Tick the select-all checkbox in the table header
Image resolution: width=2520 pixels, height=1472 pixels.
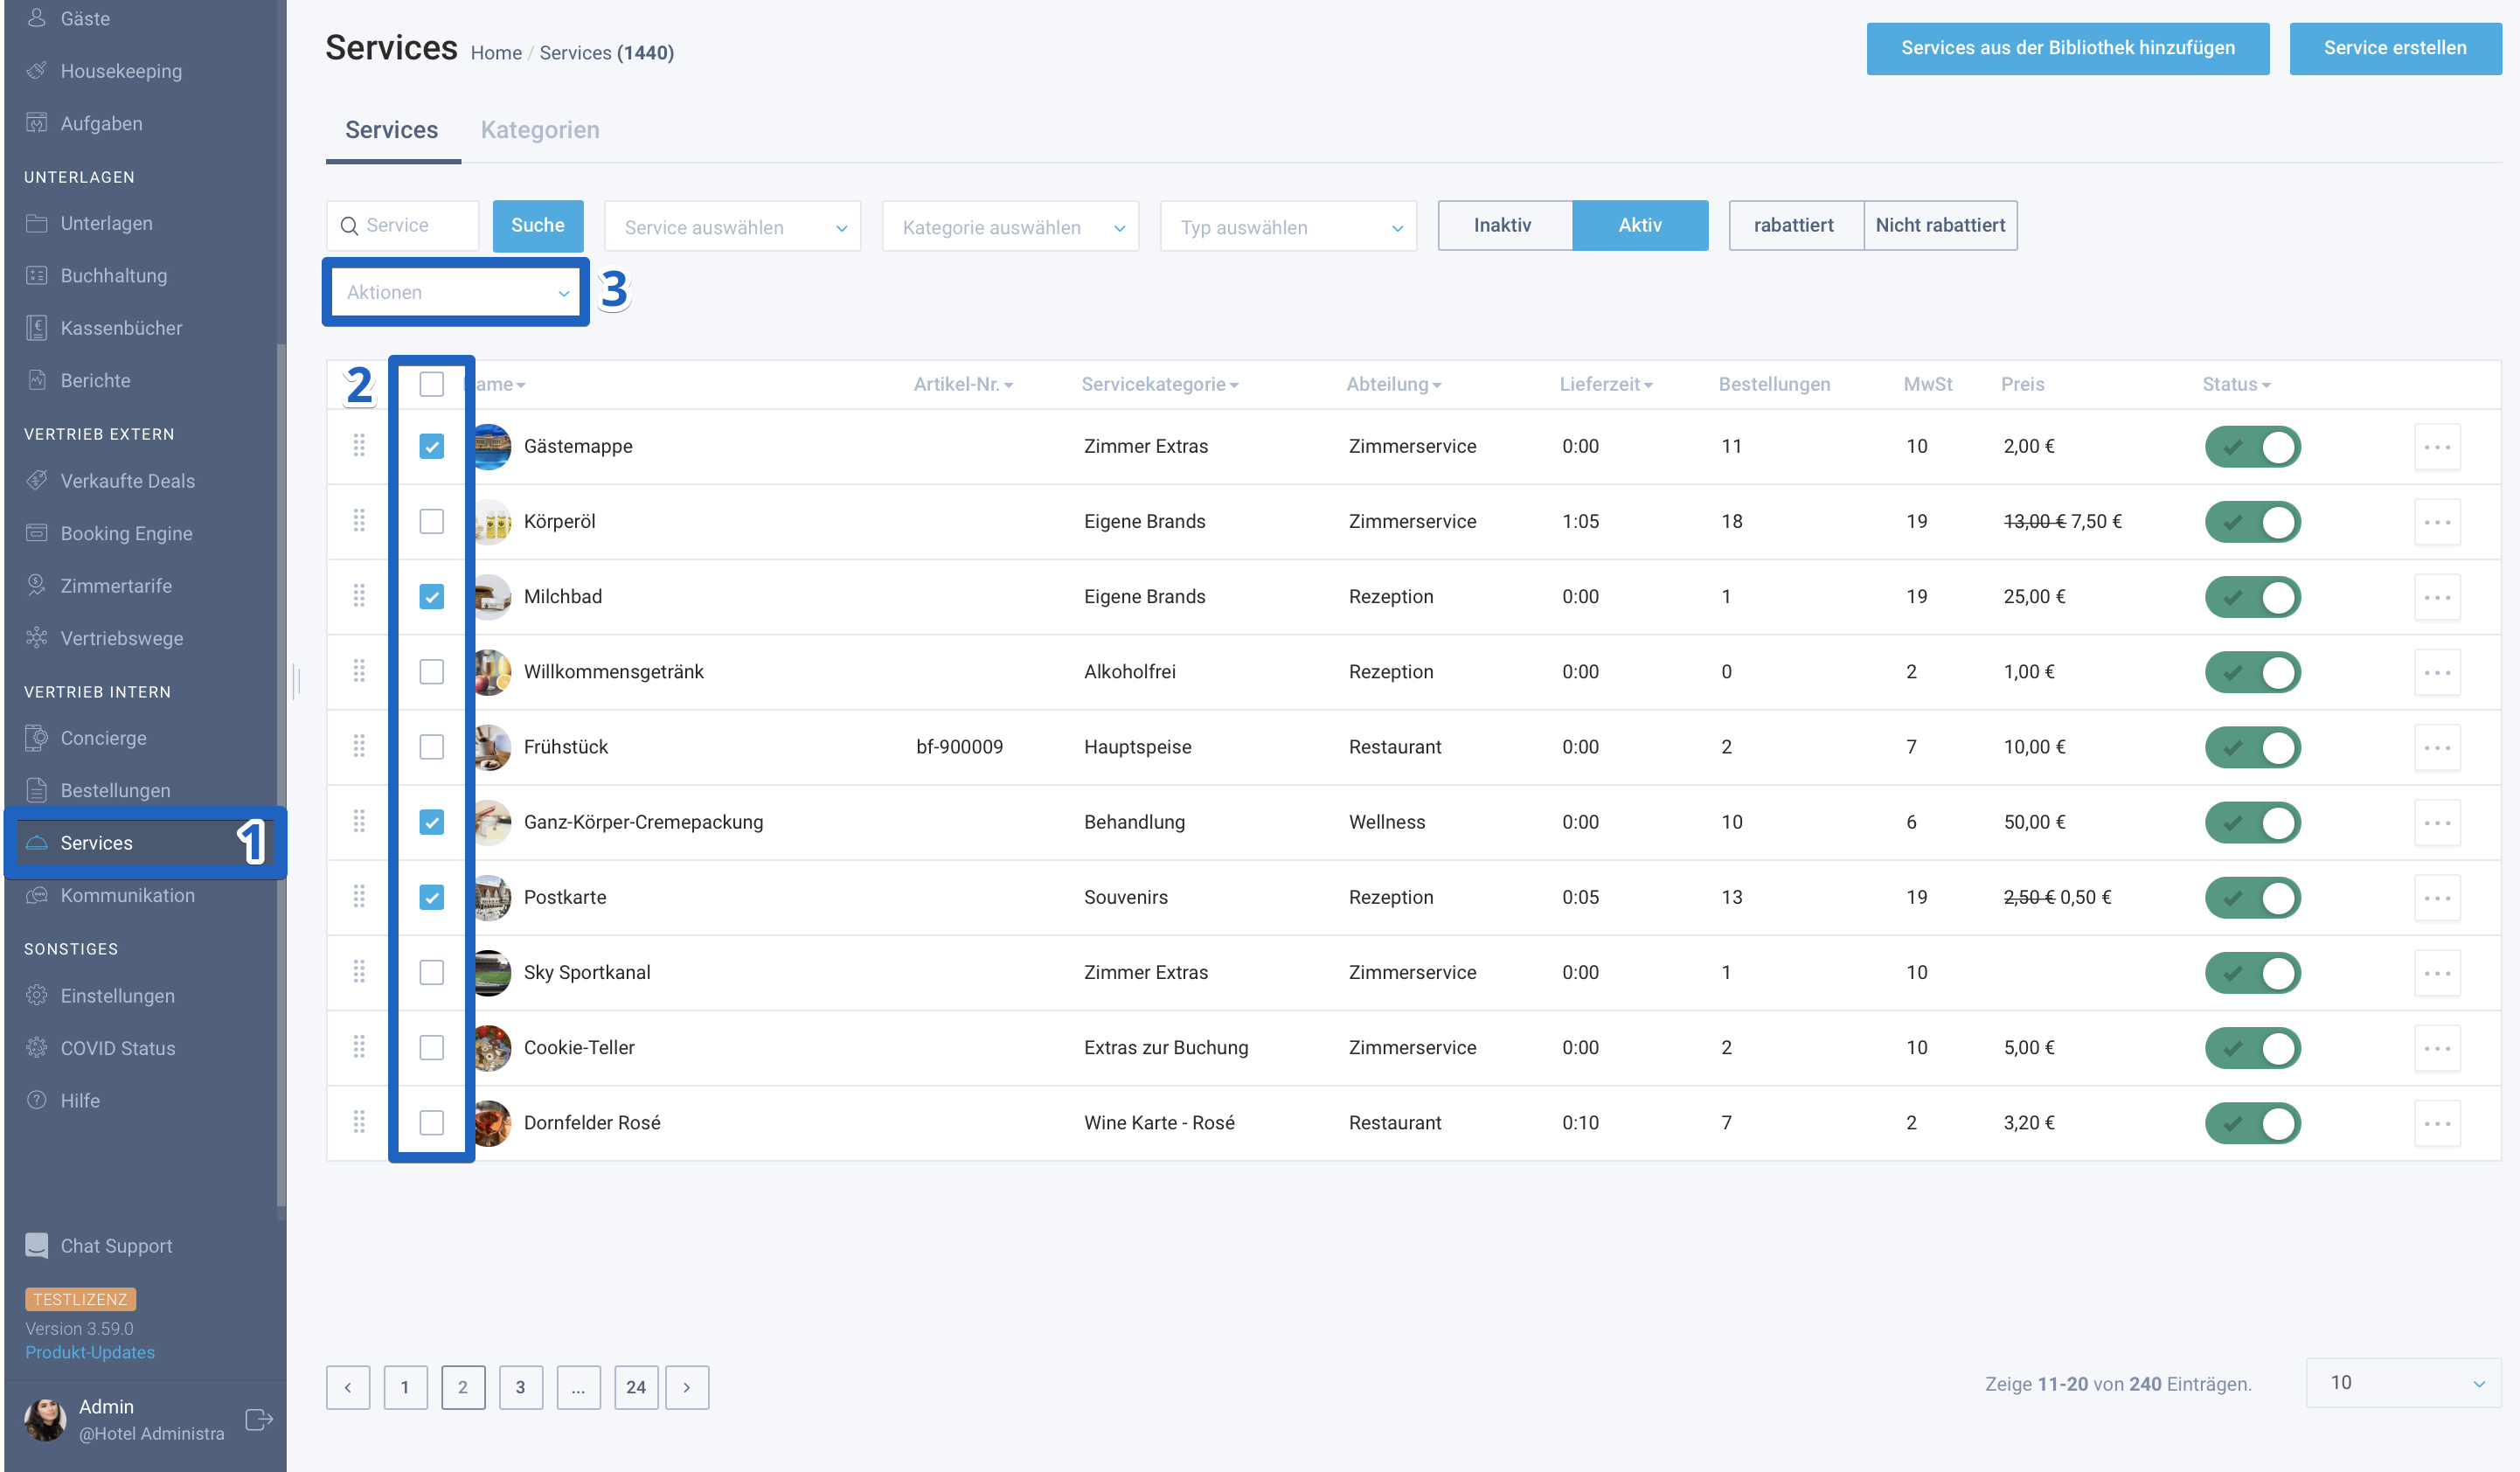[x=431, y=384]
